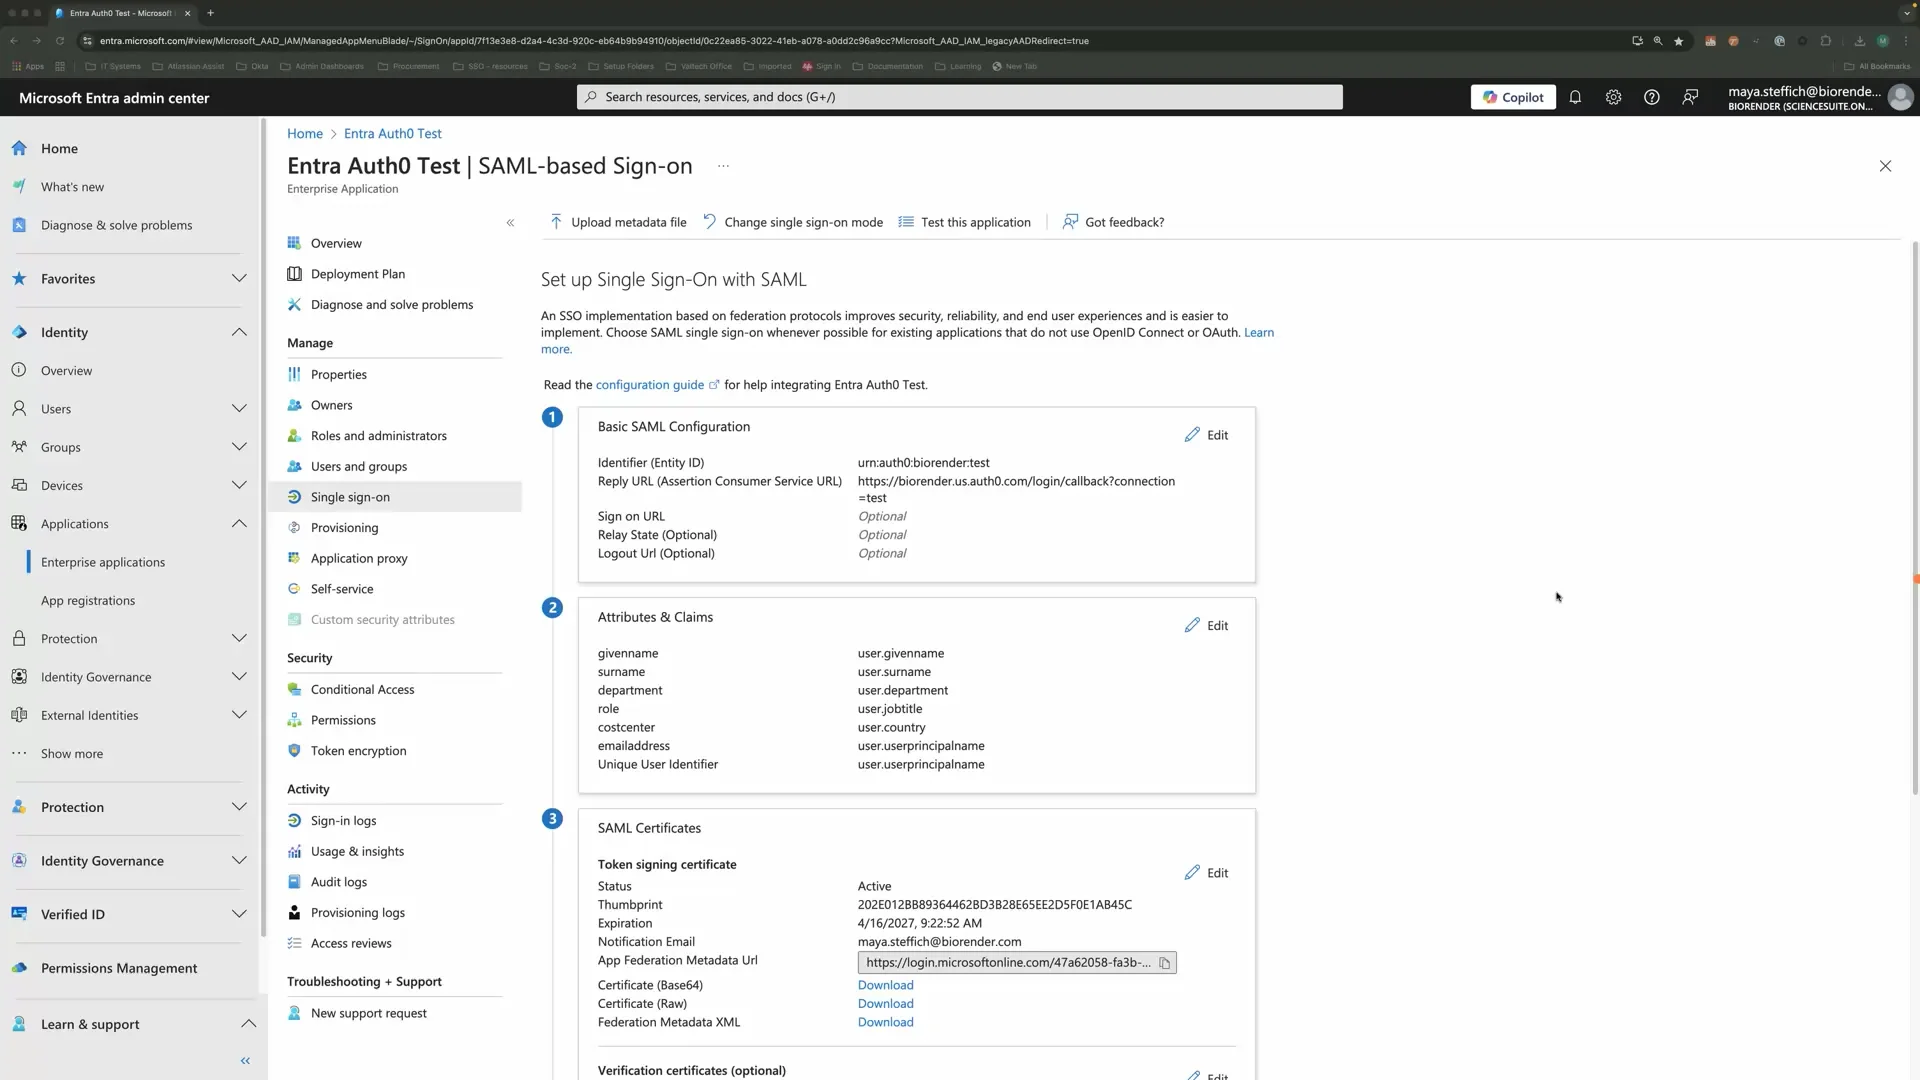Open the notifications bell icon
This screenshot has height=1080, width=1920.
1576,97
